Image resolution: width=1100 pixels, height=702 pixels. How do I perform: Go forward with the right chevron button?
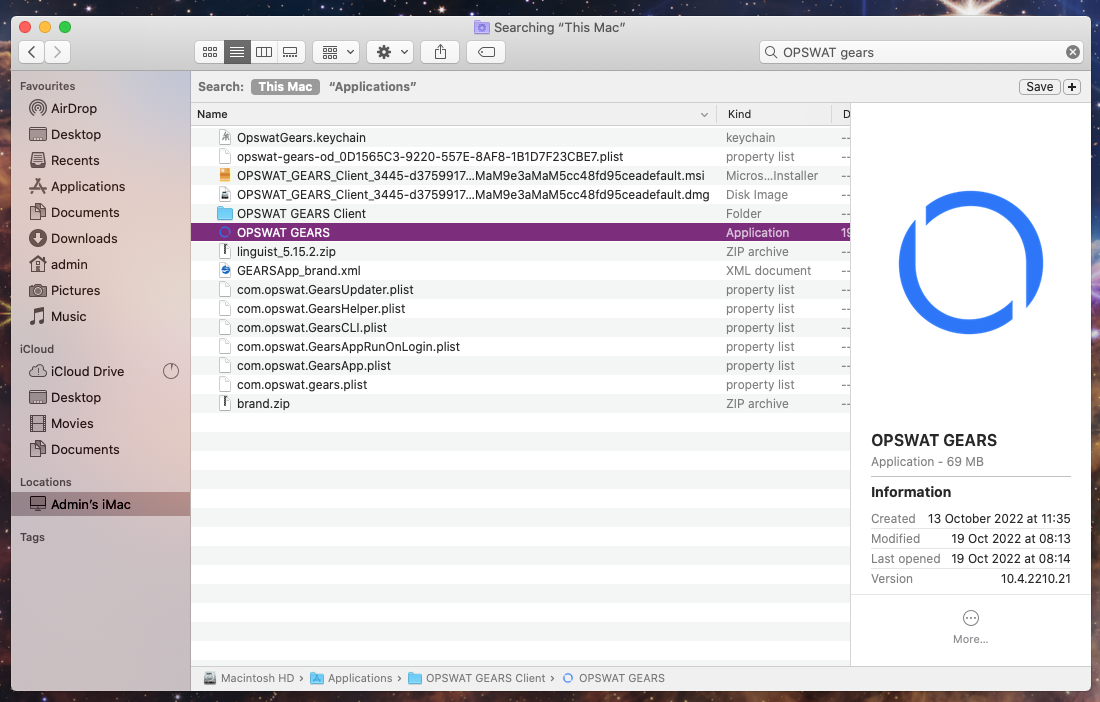coord(58,52)
